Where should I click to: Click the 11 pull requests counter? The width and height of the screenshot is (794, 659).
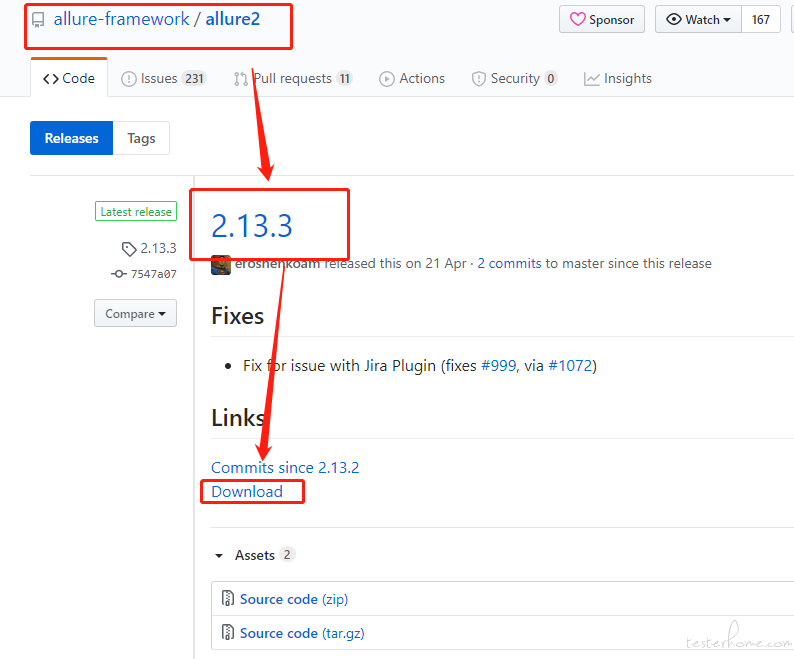coord(345,79)
